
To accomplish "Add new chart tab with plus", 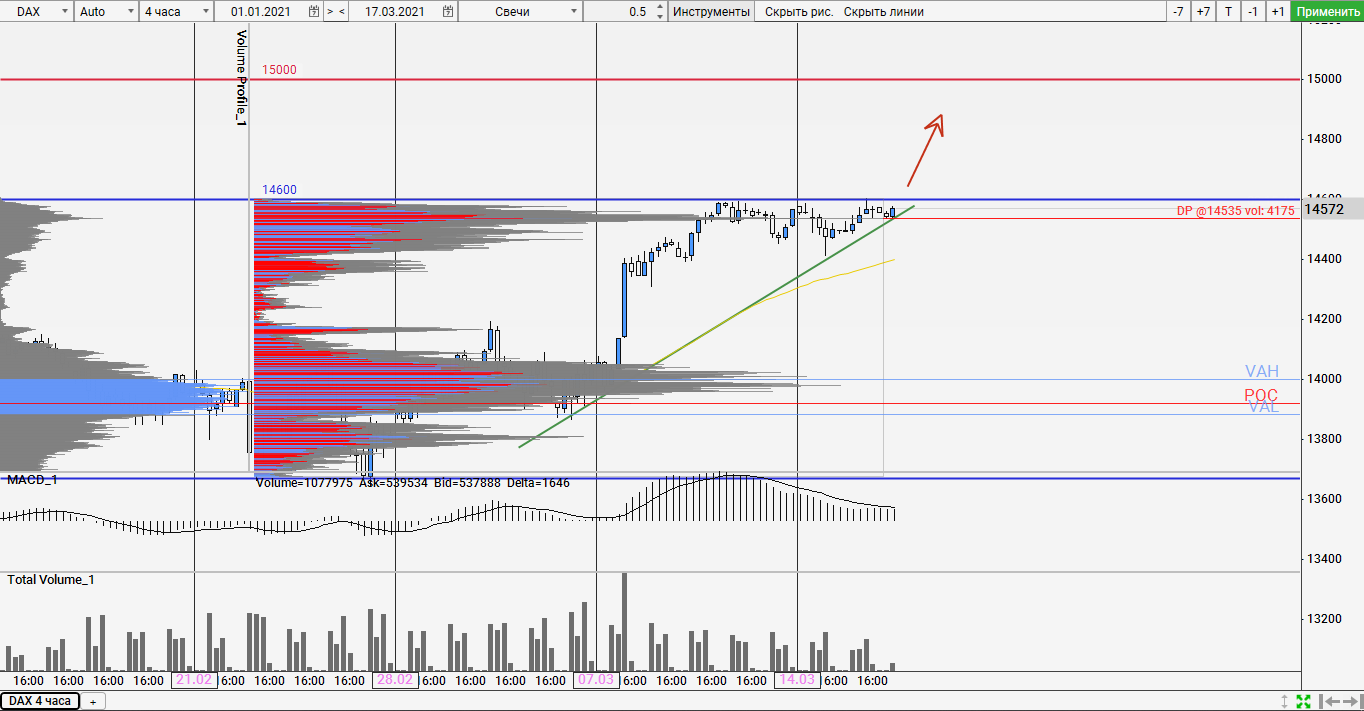I will (93, 702).
